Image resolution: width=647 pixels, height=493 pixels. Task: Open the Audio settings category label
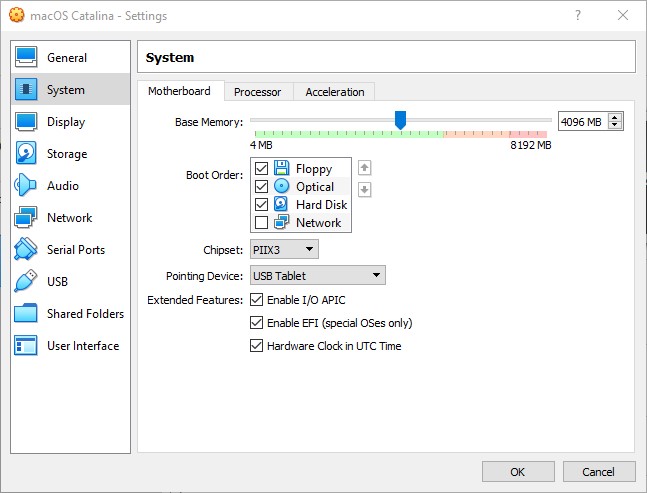(x=63, y=186)
